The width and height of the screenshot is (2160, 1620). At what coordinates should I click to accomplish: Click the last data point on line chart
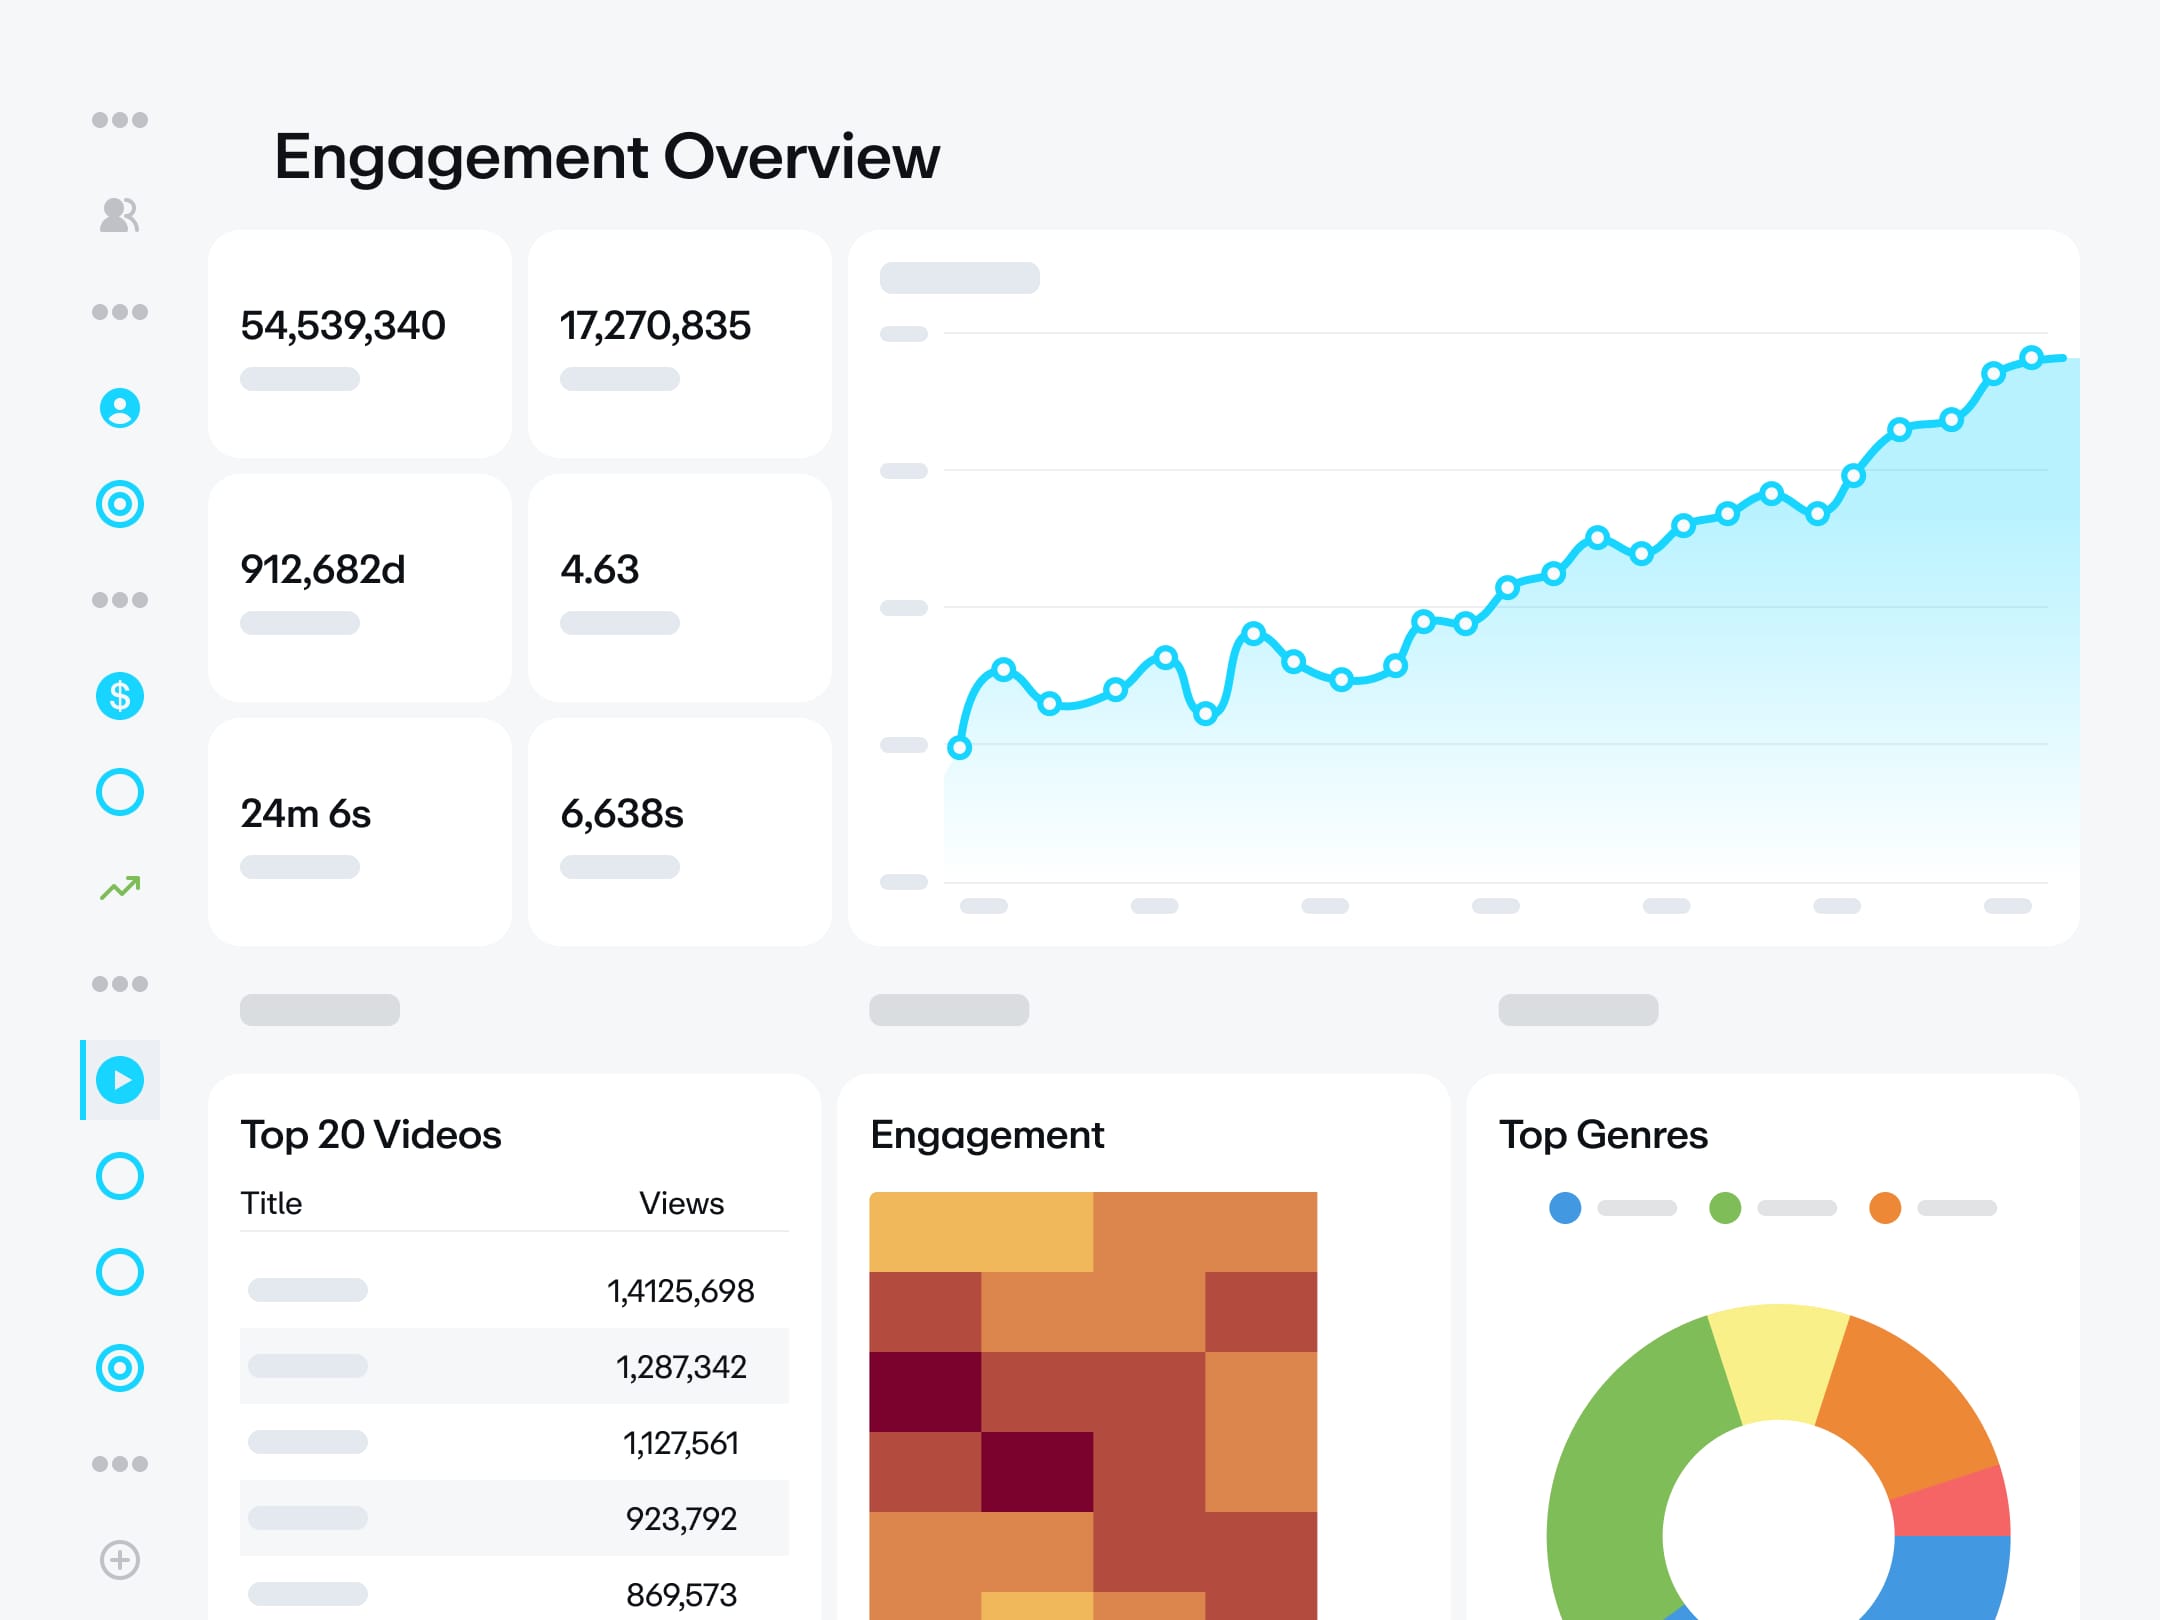tap(2031, 357)
